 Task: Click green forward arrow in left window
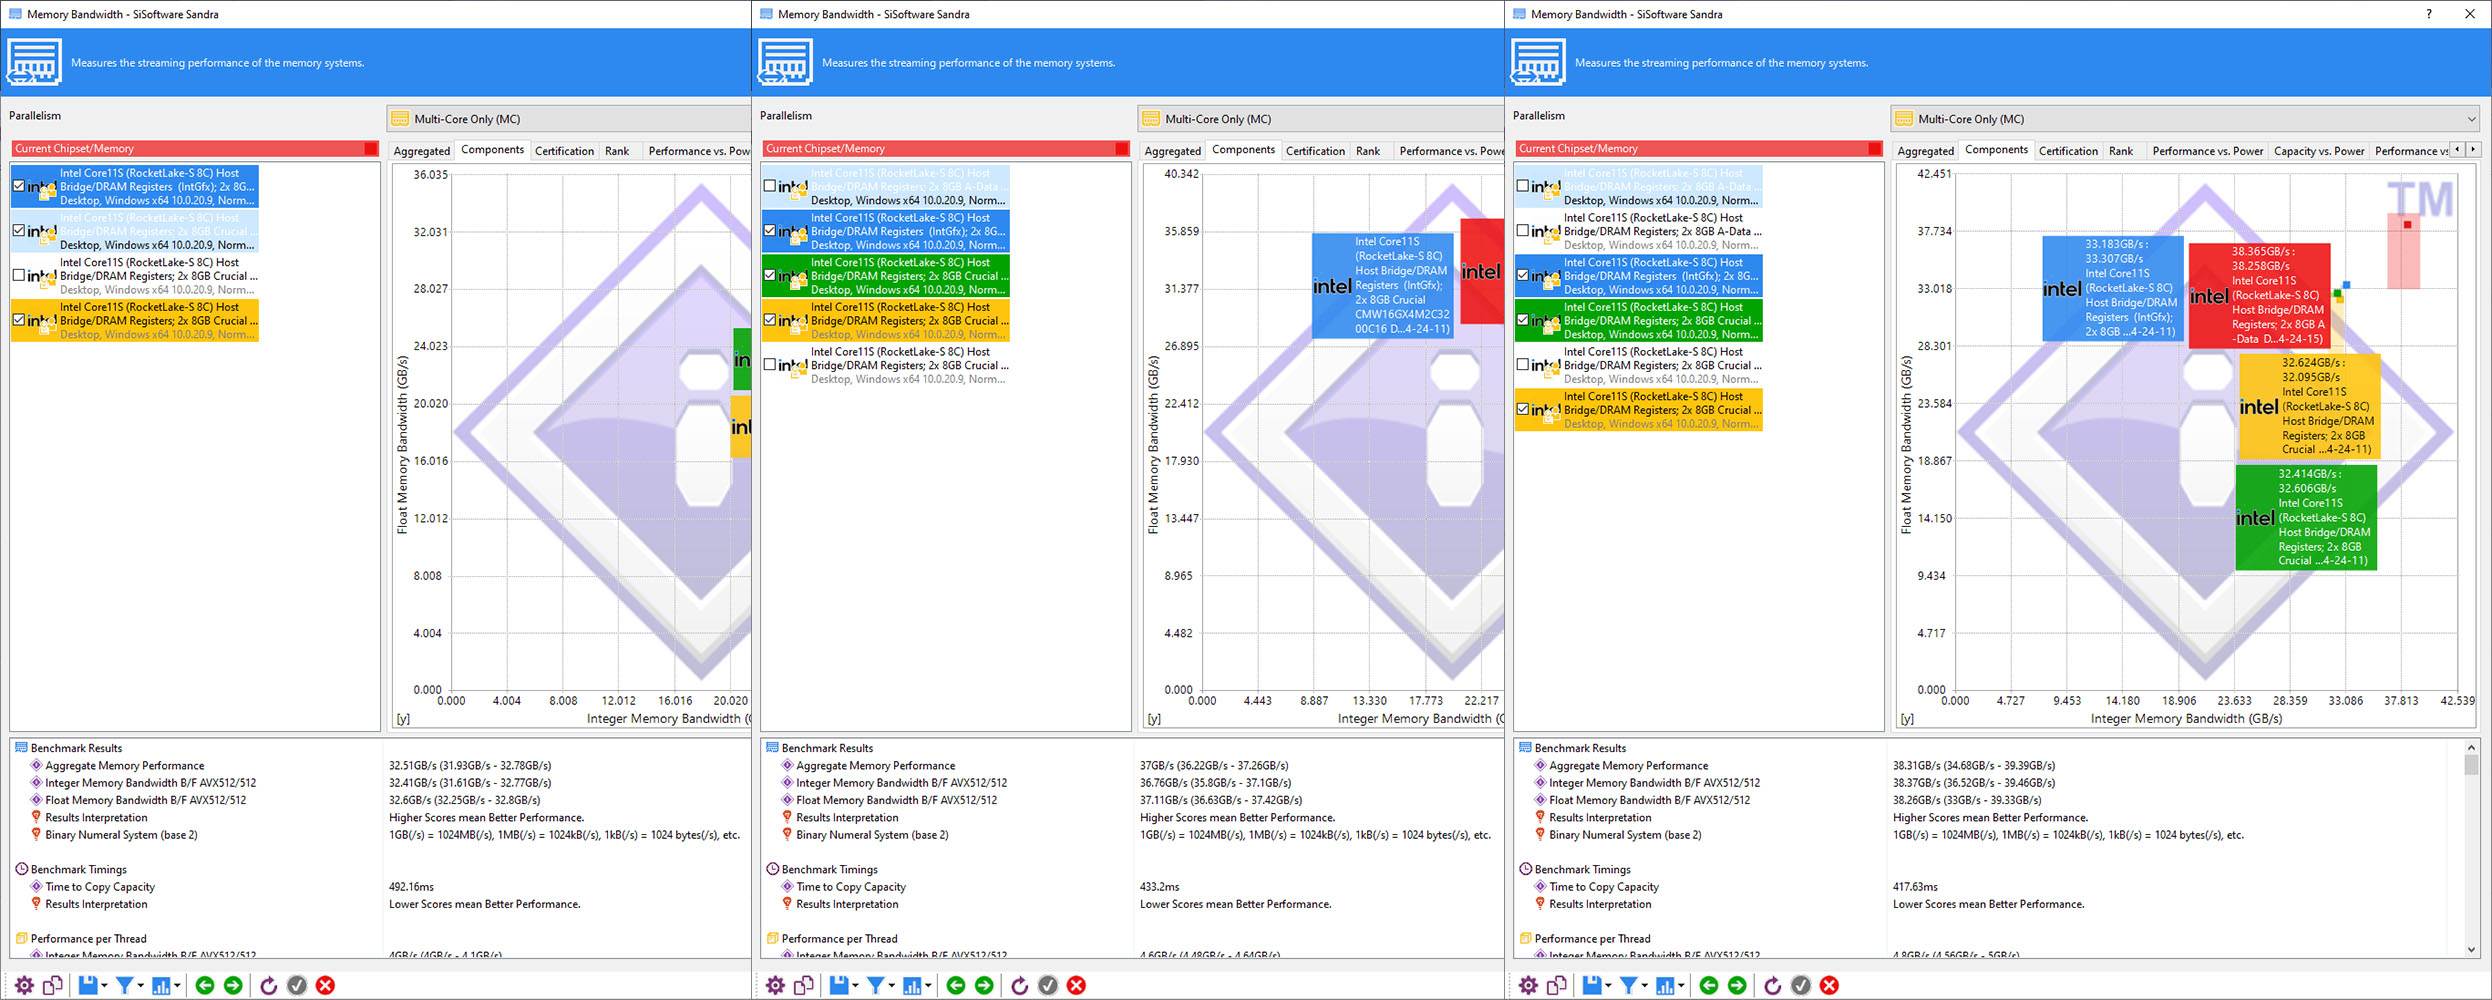233,986
